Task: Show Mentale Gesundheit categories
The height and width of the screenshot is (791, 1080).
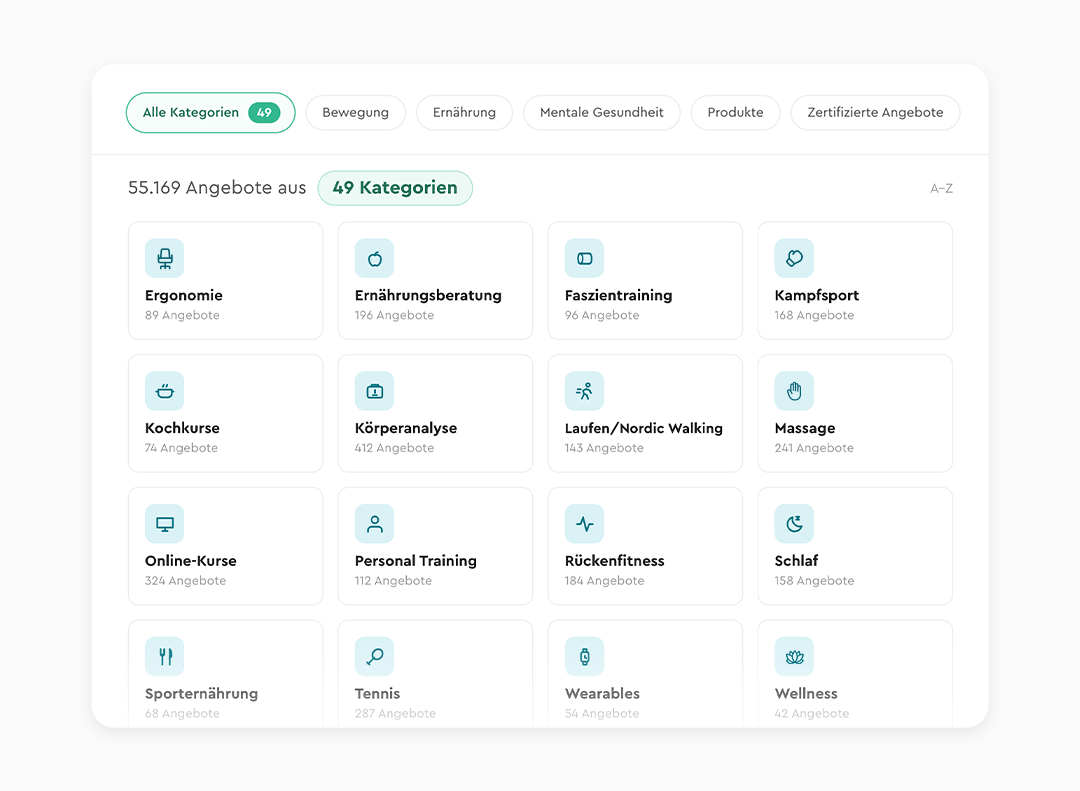Action: coord(602,112)
